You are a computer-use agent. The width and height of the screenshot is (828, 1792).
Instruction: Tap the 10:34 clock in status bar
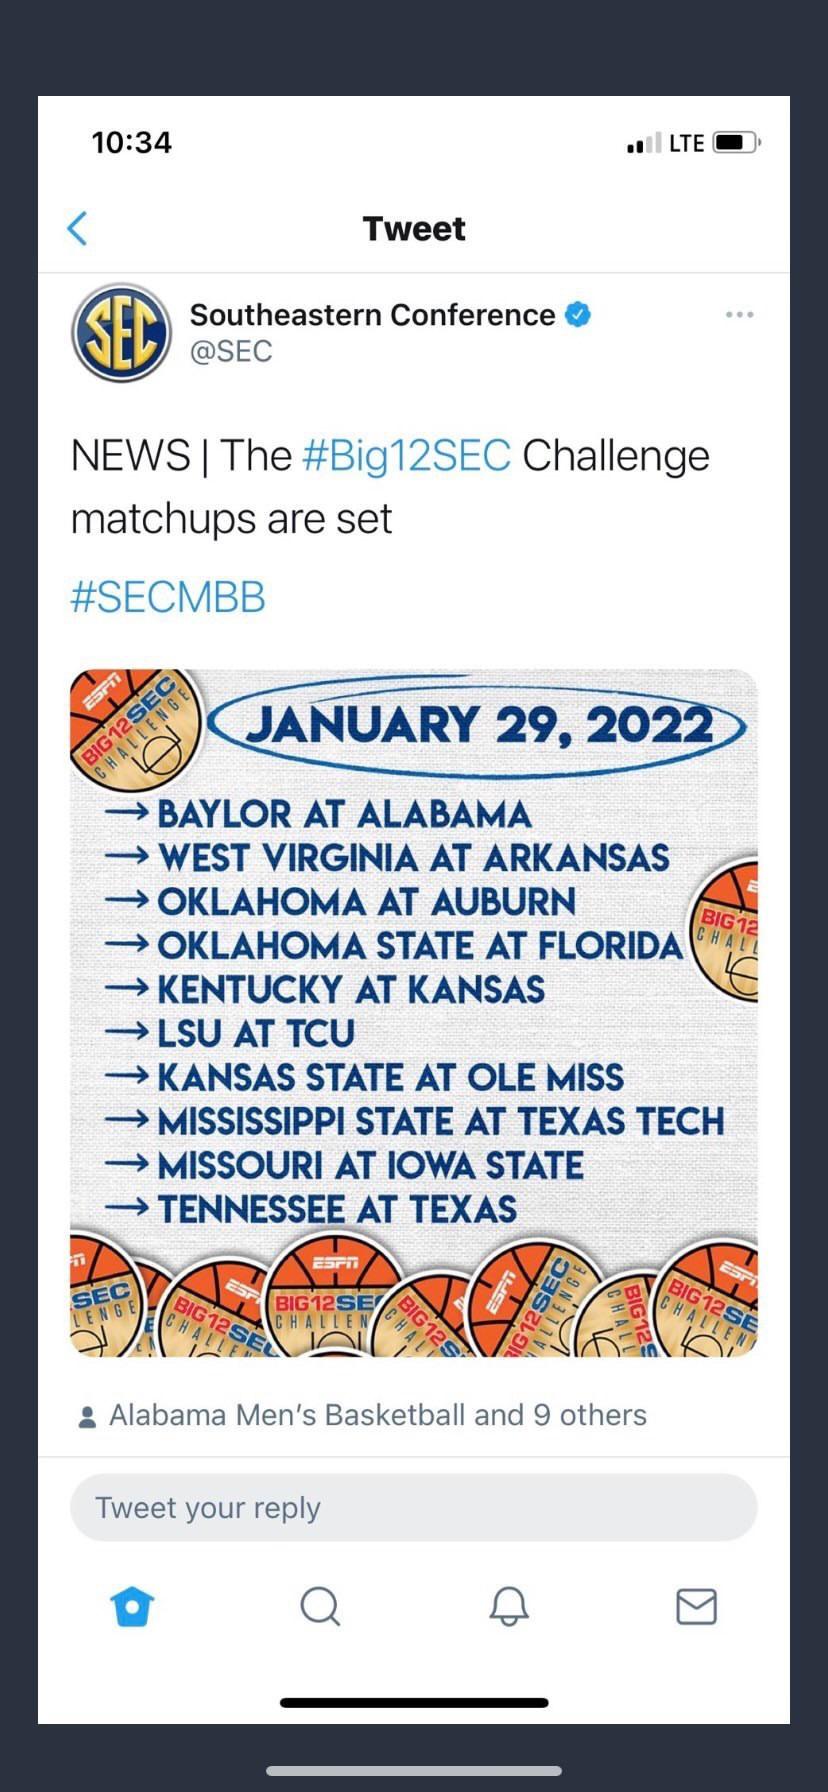(132, 143)
